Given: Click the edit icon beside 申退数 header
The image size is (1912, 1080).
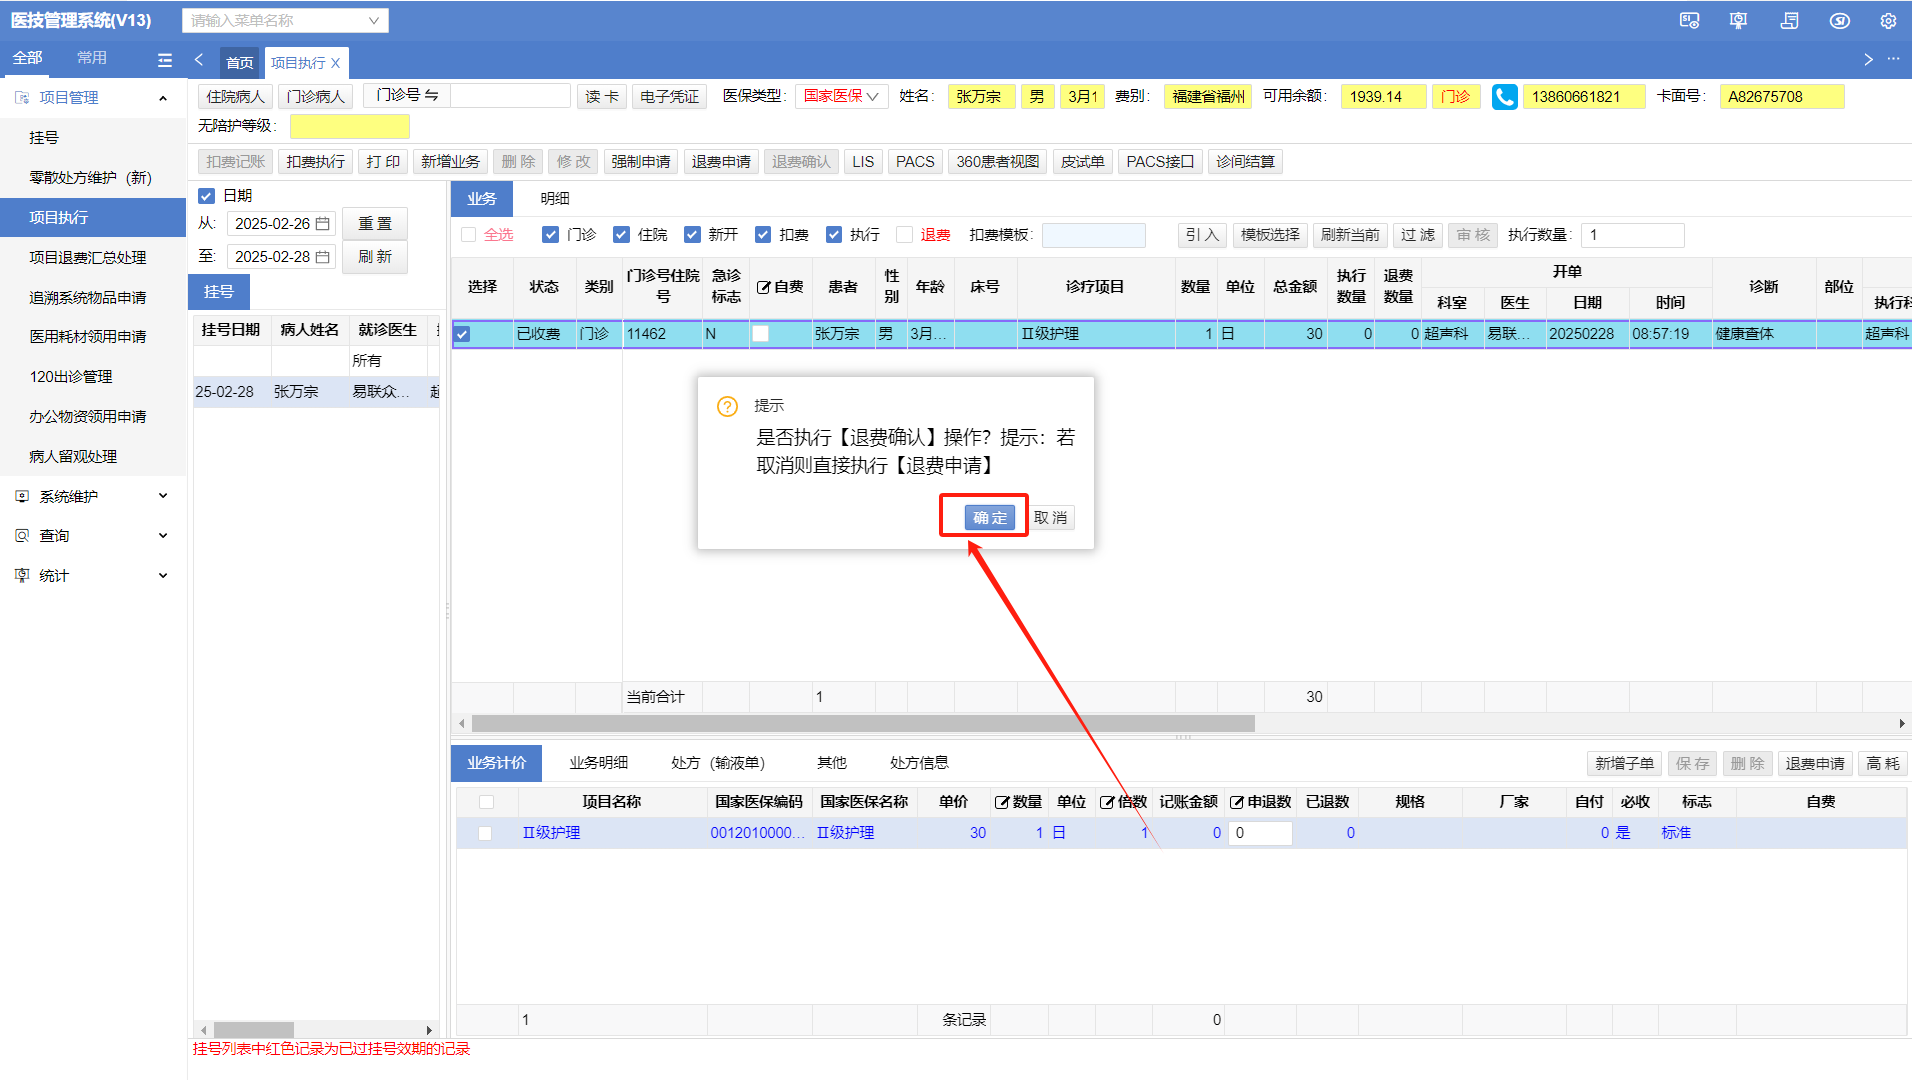Looking at the screenshot, I should point(1237,802).
